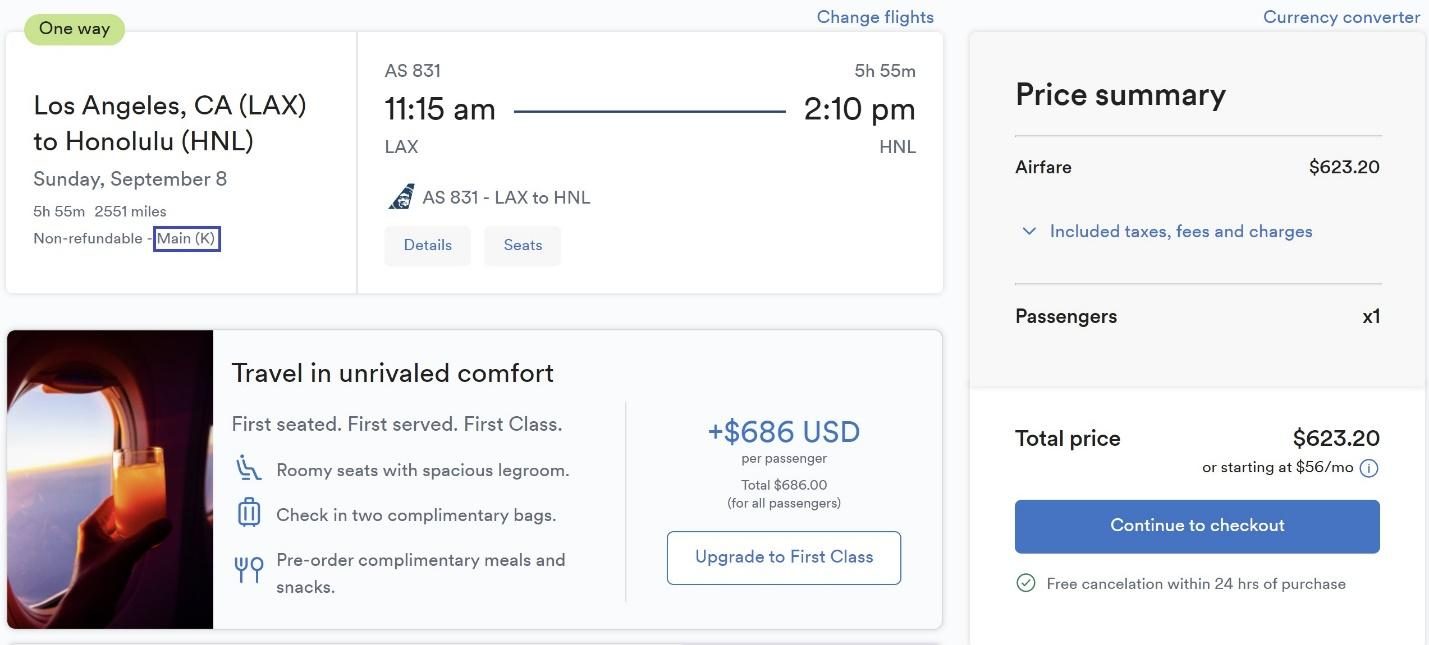This screenshot has width=1429, height=645.
Task: Click the AS 831 - LAX to HNL label
Action: pyautogui.click(x=506, y=197)
